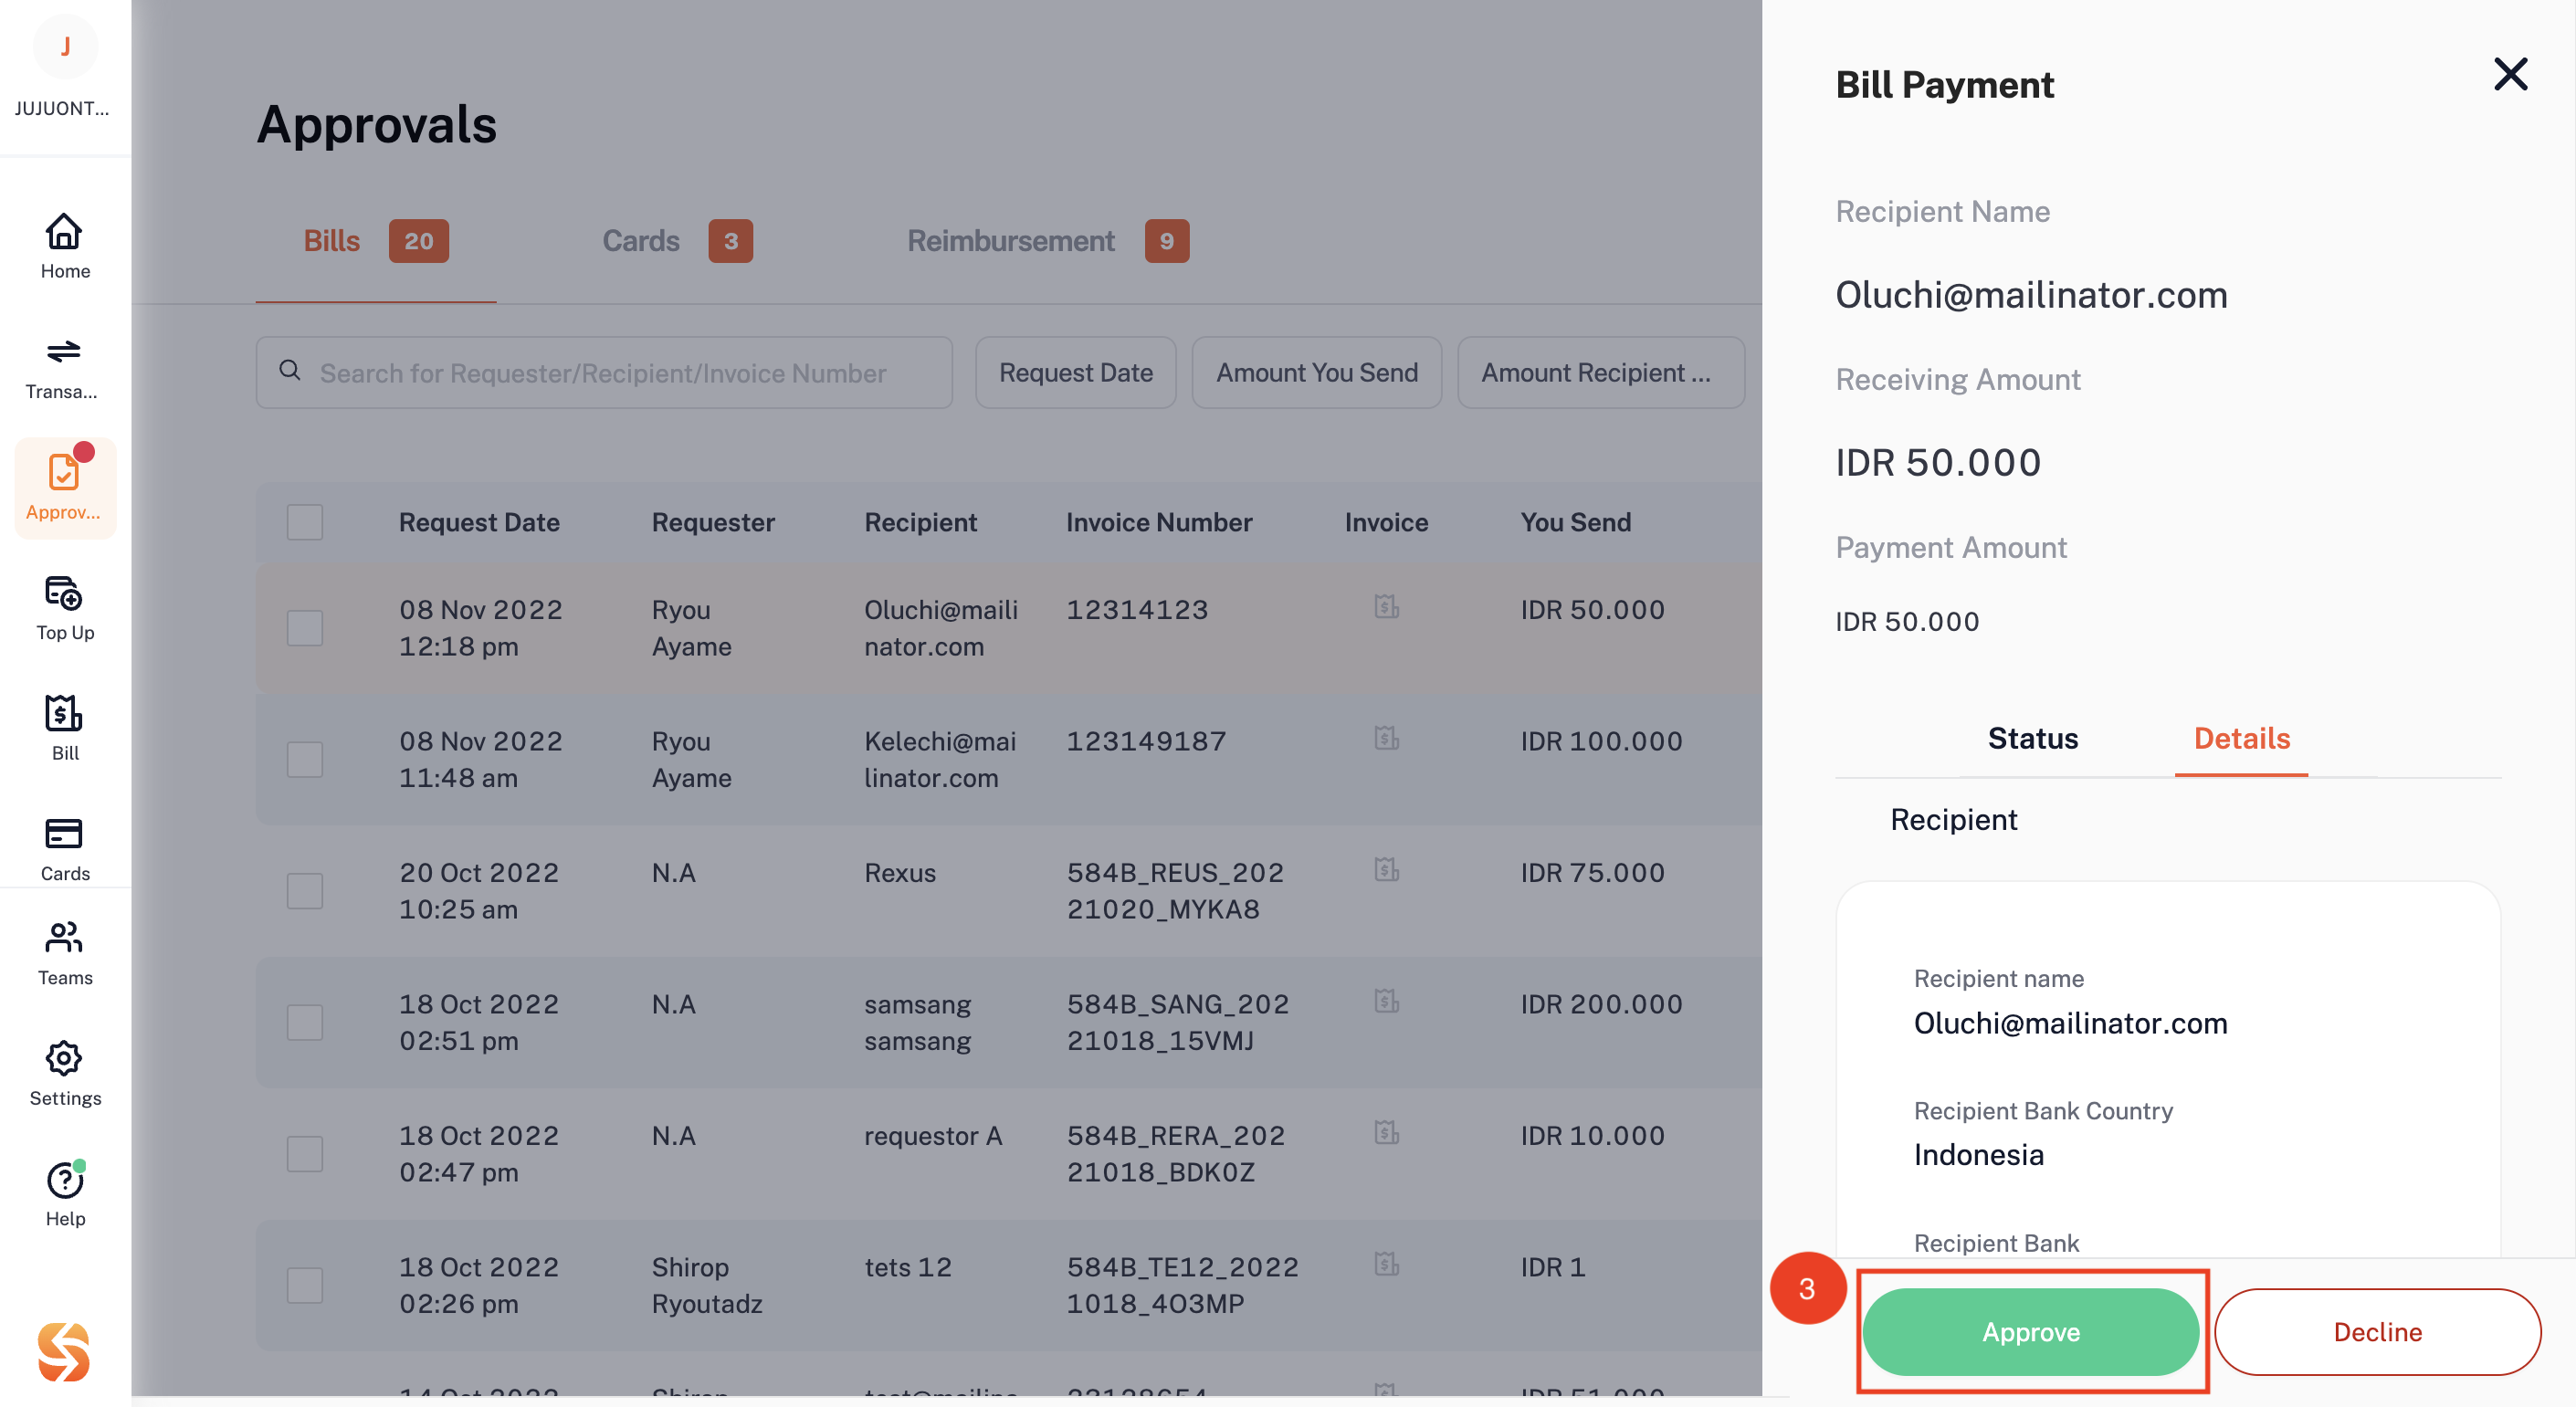
Task: Open invoice icon for requestor A row
Action: [x=1386, y=1133]
